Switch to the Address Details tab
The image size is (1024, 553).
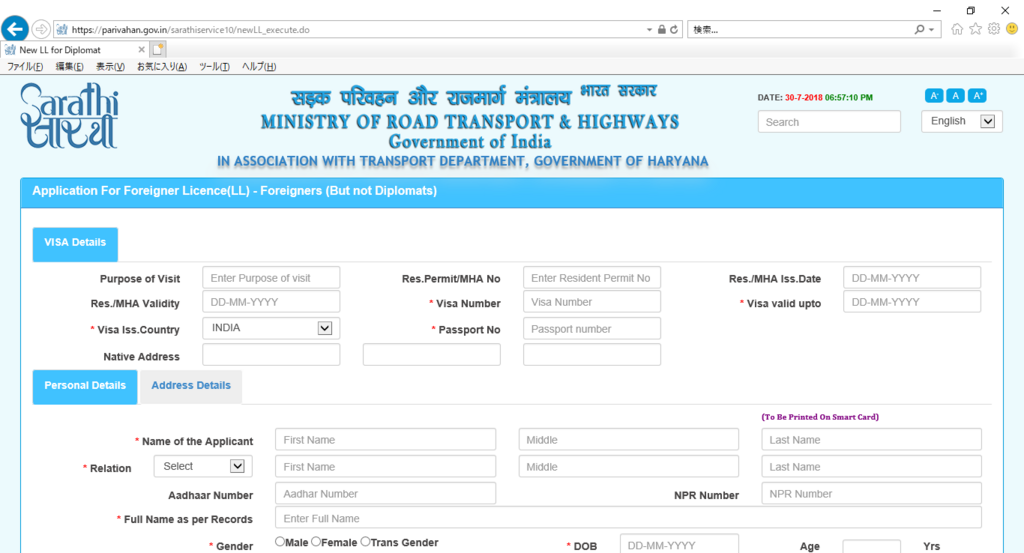tap(191, 387)
